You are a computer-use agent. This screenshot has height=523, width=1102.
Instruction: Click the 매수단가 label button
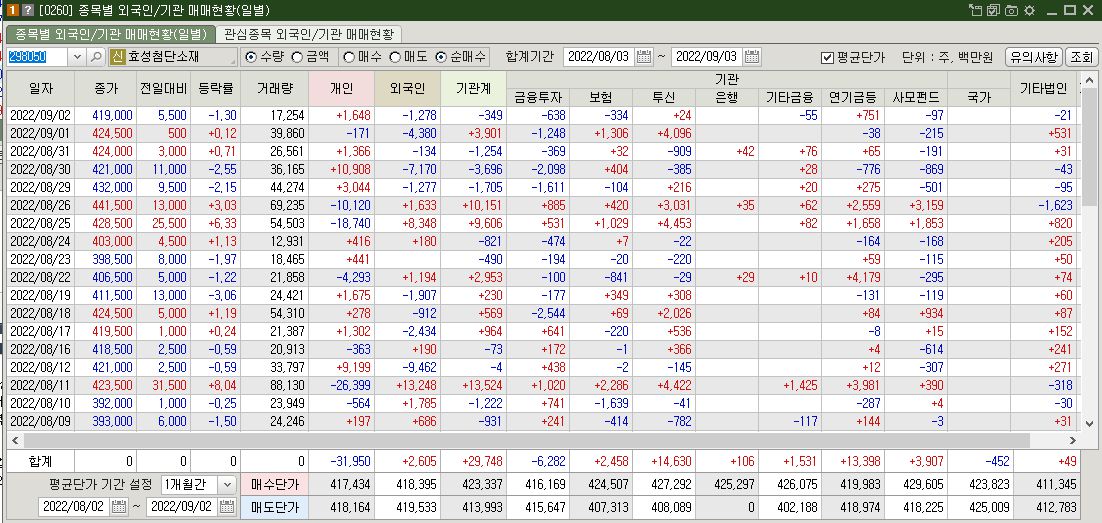coord(274,484)
